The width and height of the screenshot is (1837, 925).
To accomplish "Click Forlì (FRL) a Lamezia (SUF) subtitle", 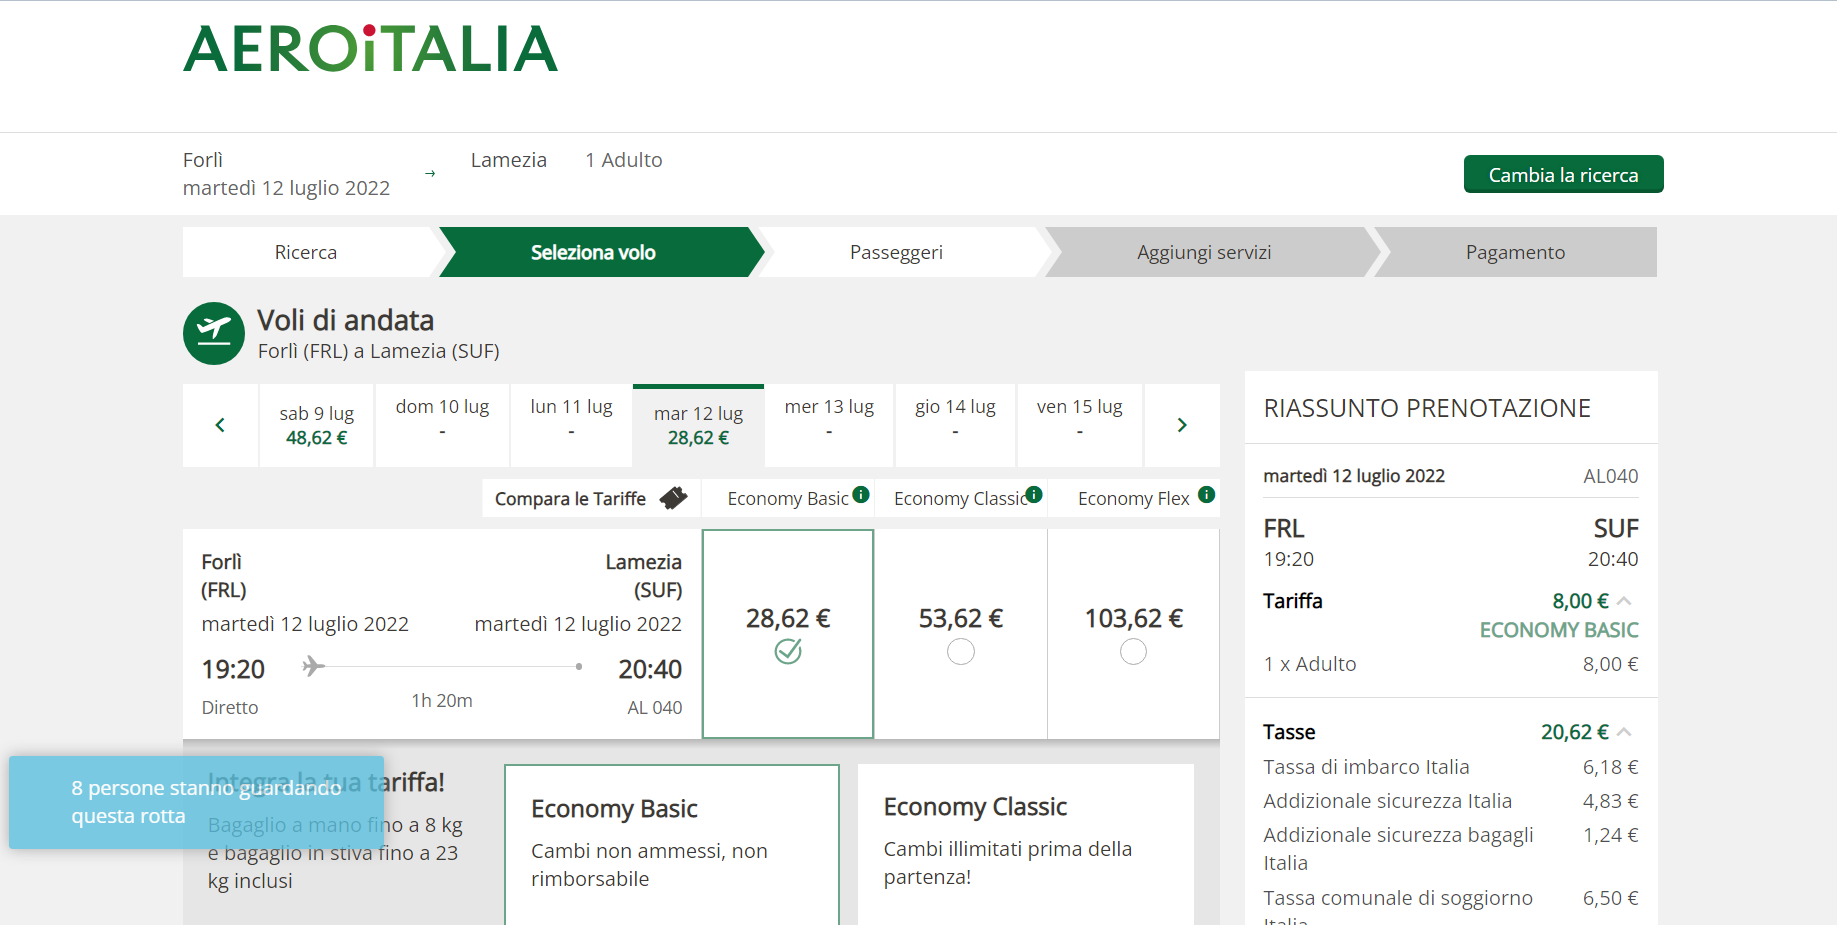I will click(x=379, y=351).
